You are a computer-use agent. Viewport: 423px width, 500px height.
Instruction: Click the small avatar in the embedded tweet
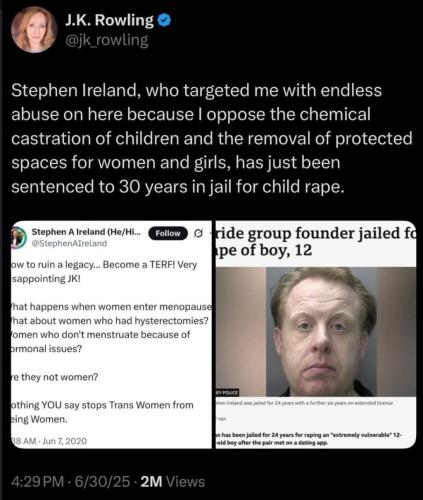click(x=19, y=237)
